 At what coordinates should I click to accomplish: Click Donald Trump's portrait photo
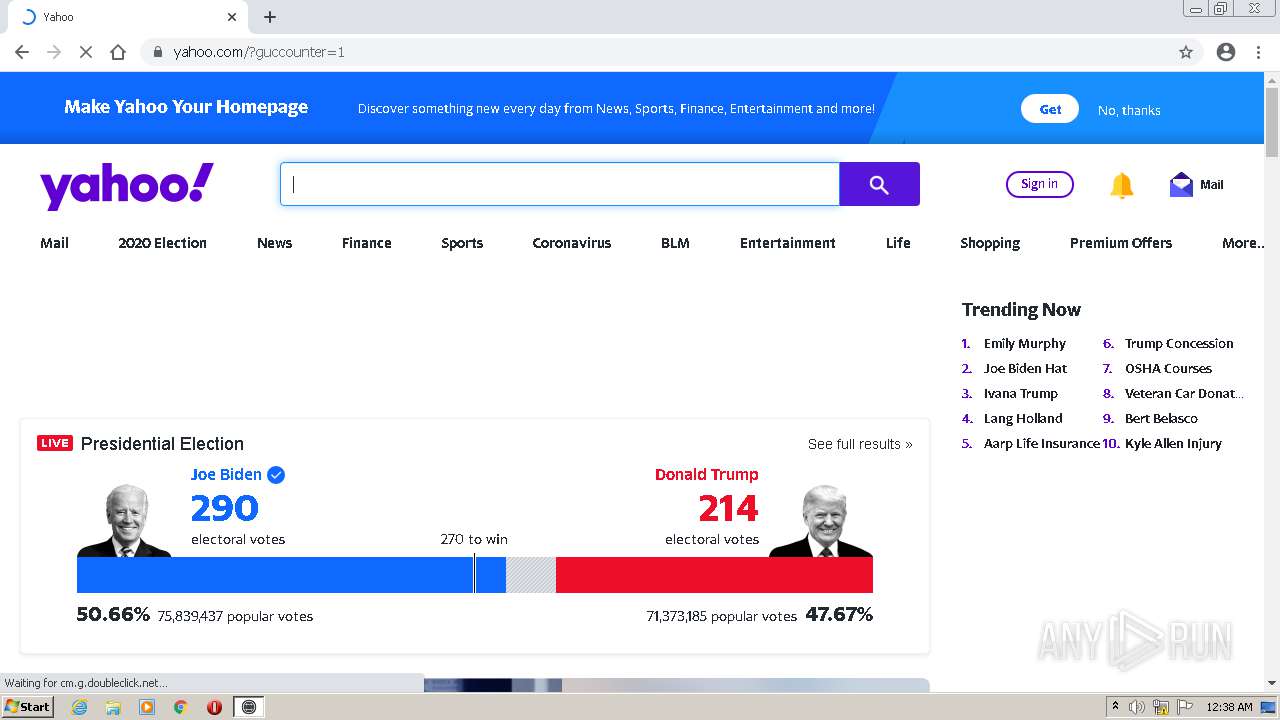coord(821,521)
